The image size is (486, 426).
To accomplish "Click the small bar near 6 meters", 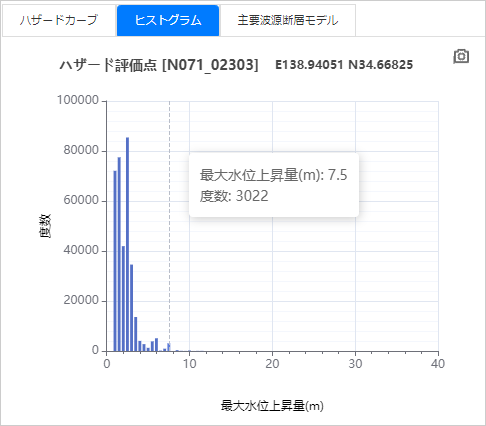I will pyautogui.click(x=156, y=345).
